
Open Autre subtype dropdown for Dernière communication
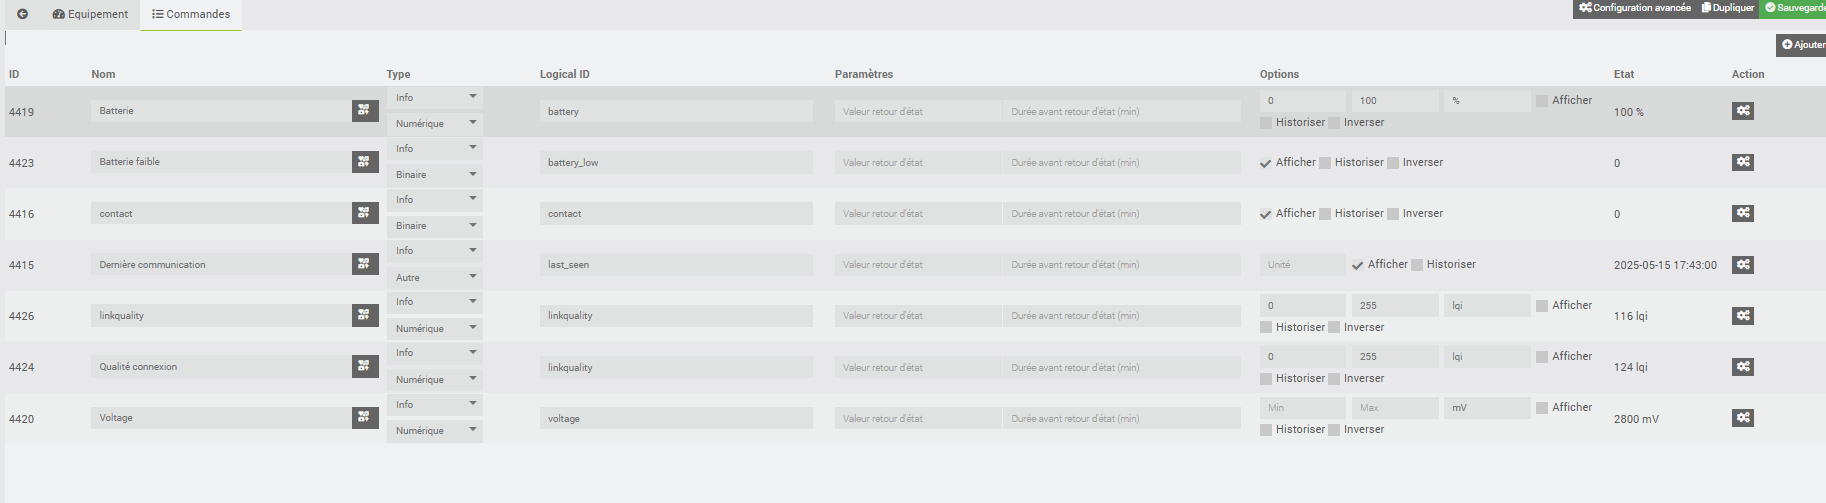click(x=435, y=277)
